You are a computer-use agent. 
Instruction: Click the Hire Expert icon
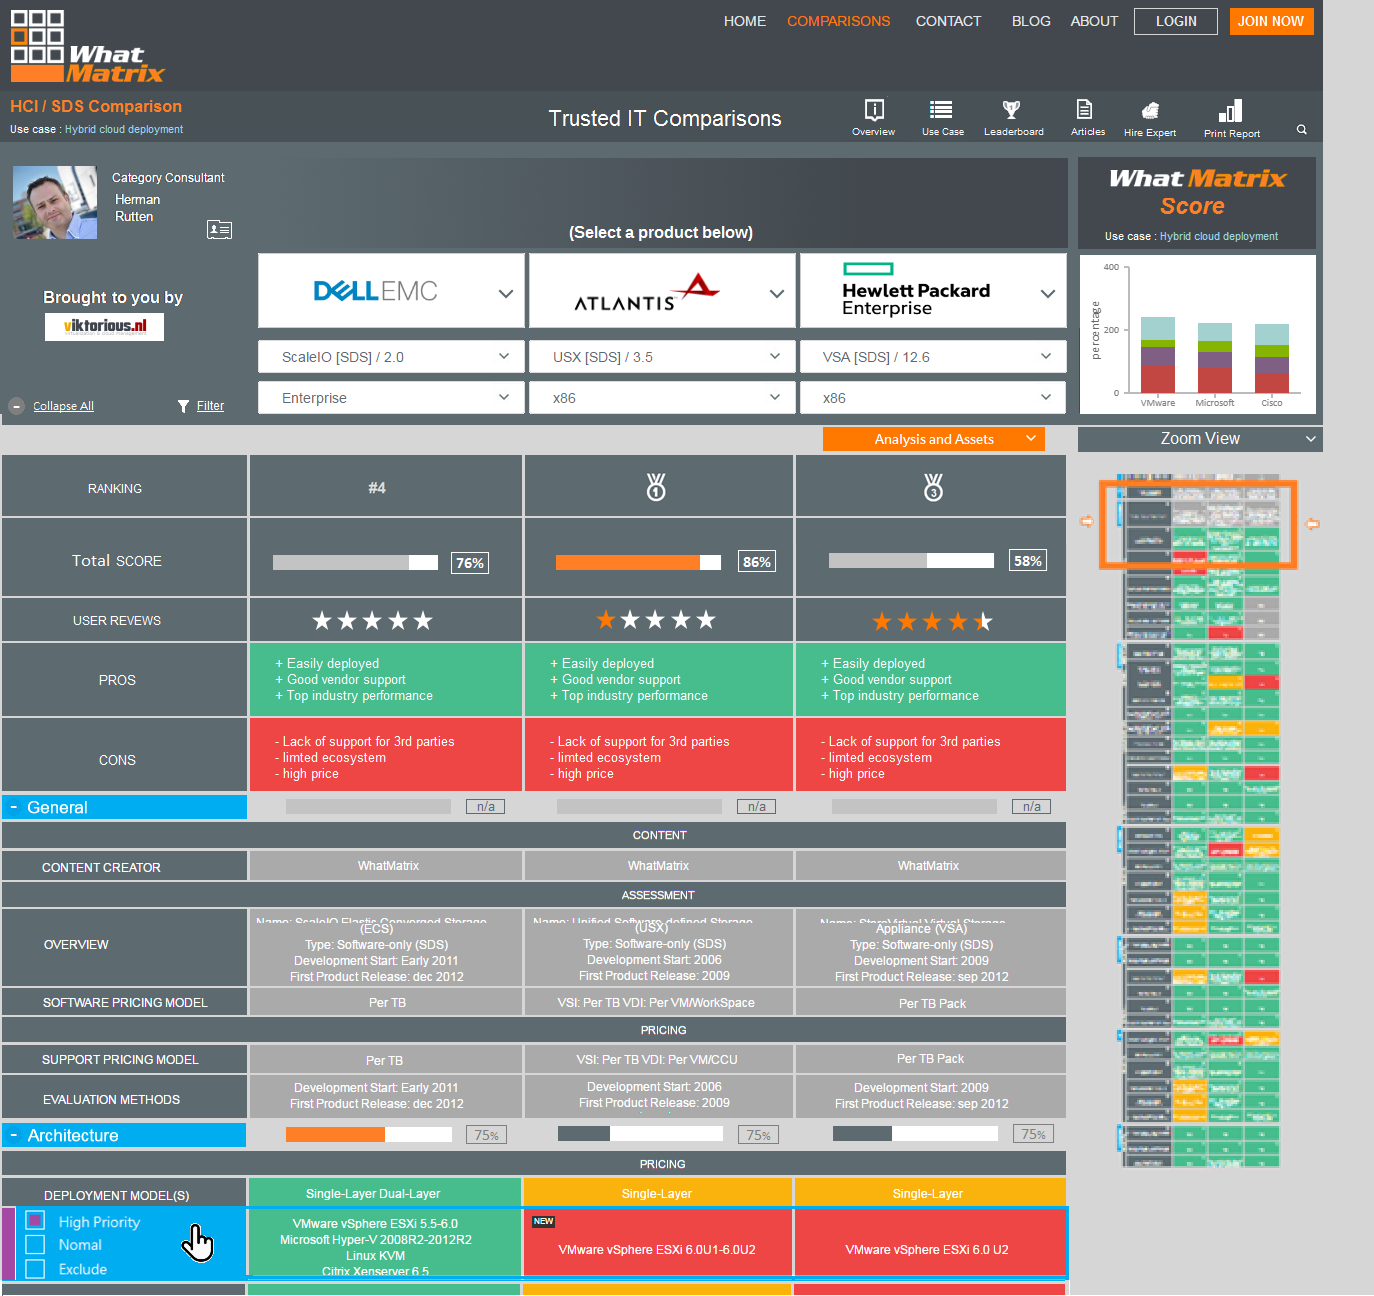(1150, 110)
